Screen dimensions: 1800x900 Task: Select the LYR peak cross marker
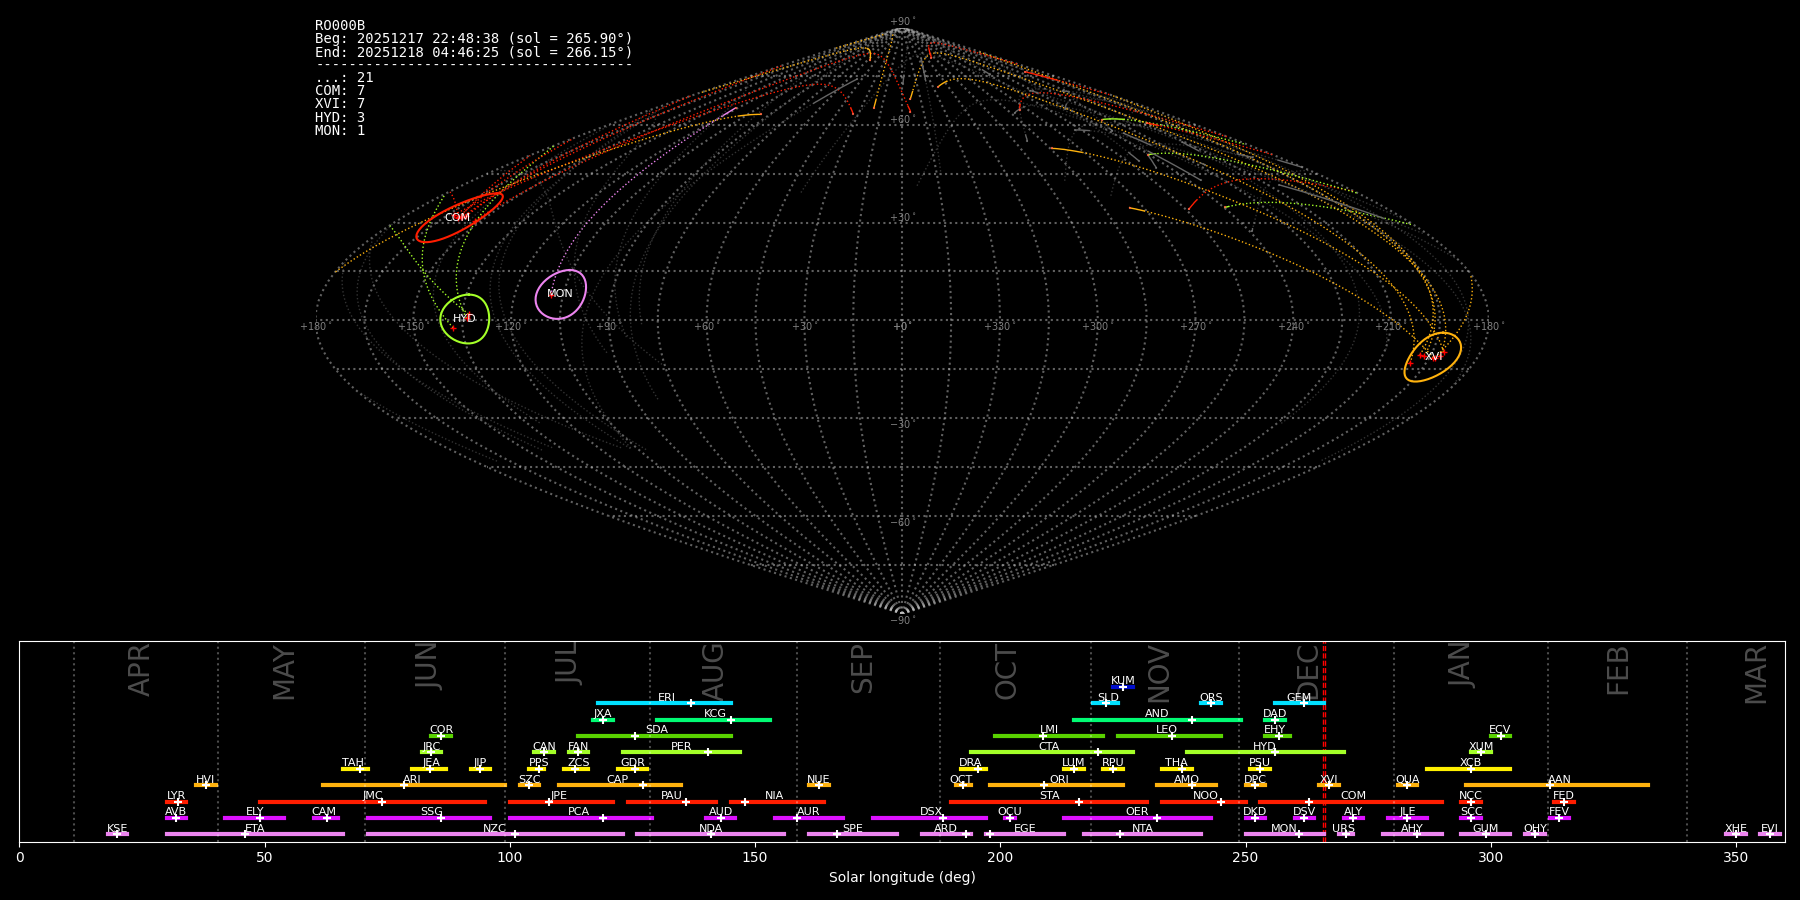(178, 802)
